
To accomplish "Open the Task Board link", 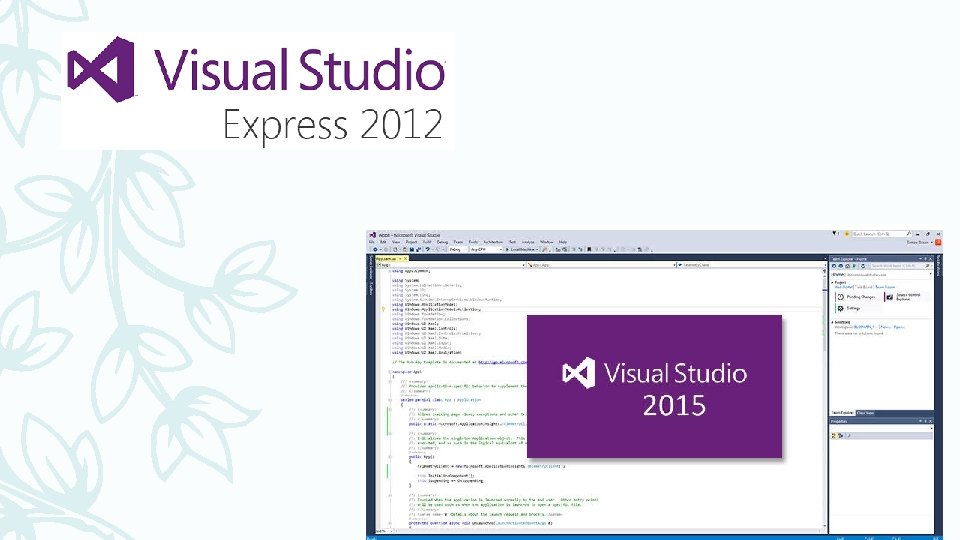I will [864, 287].
